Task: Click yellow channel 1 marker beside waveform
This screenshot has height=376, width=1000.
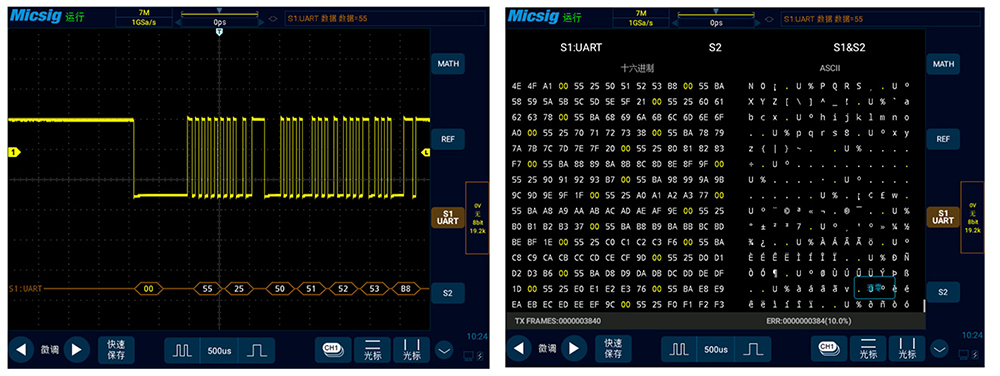Action: coord(13,152)
